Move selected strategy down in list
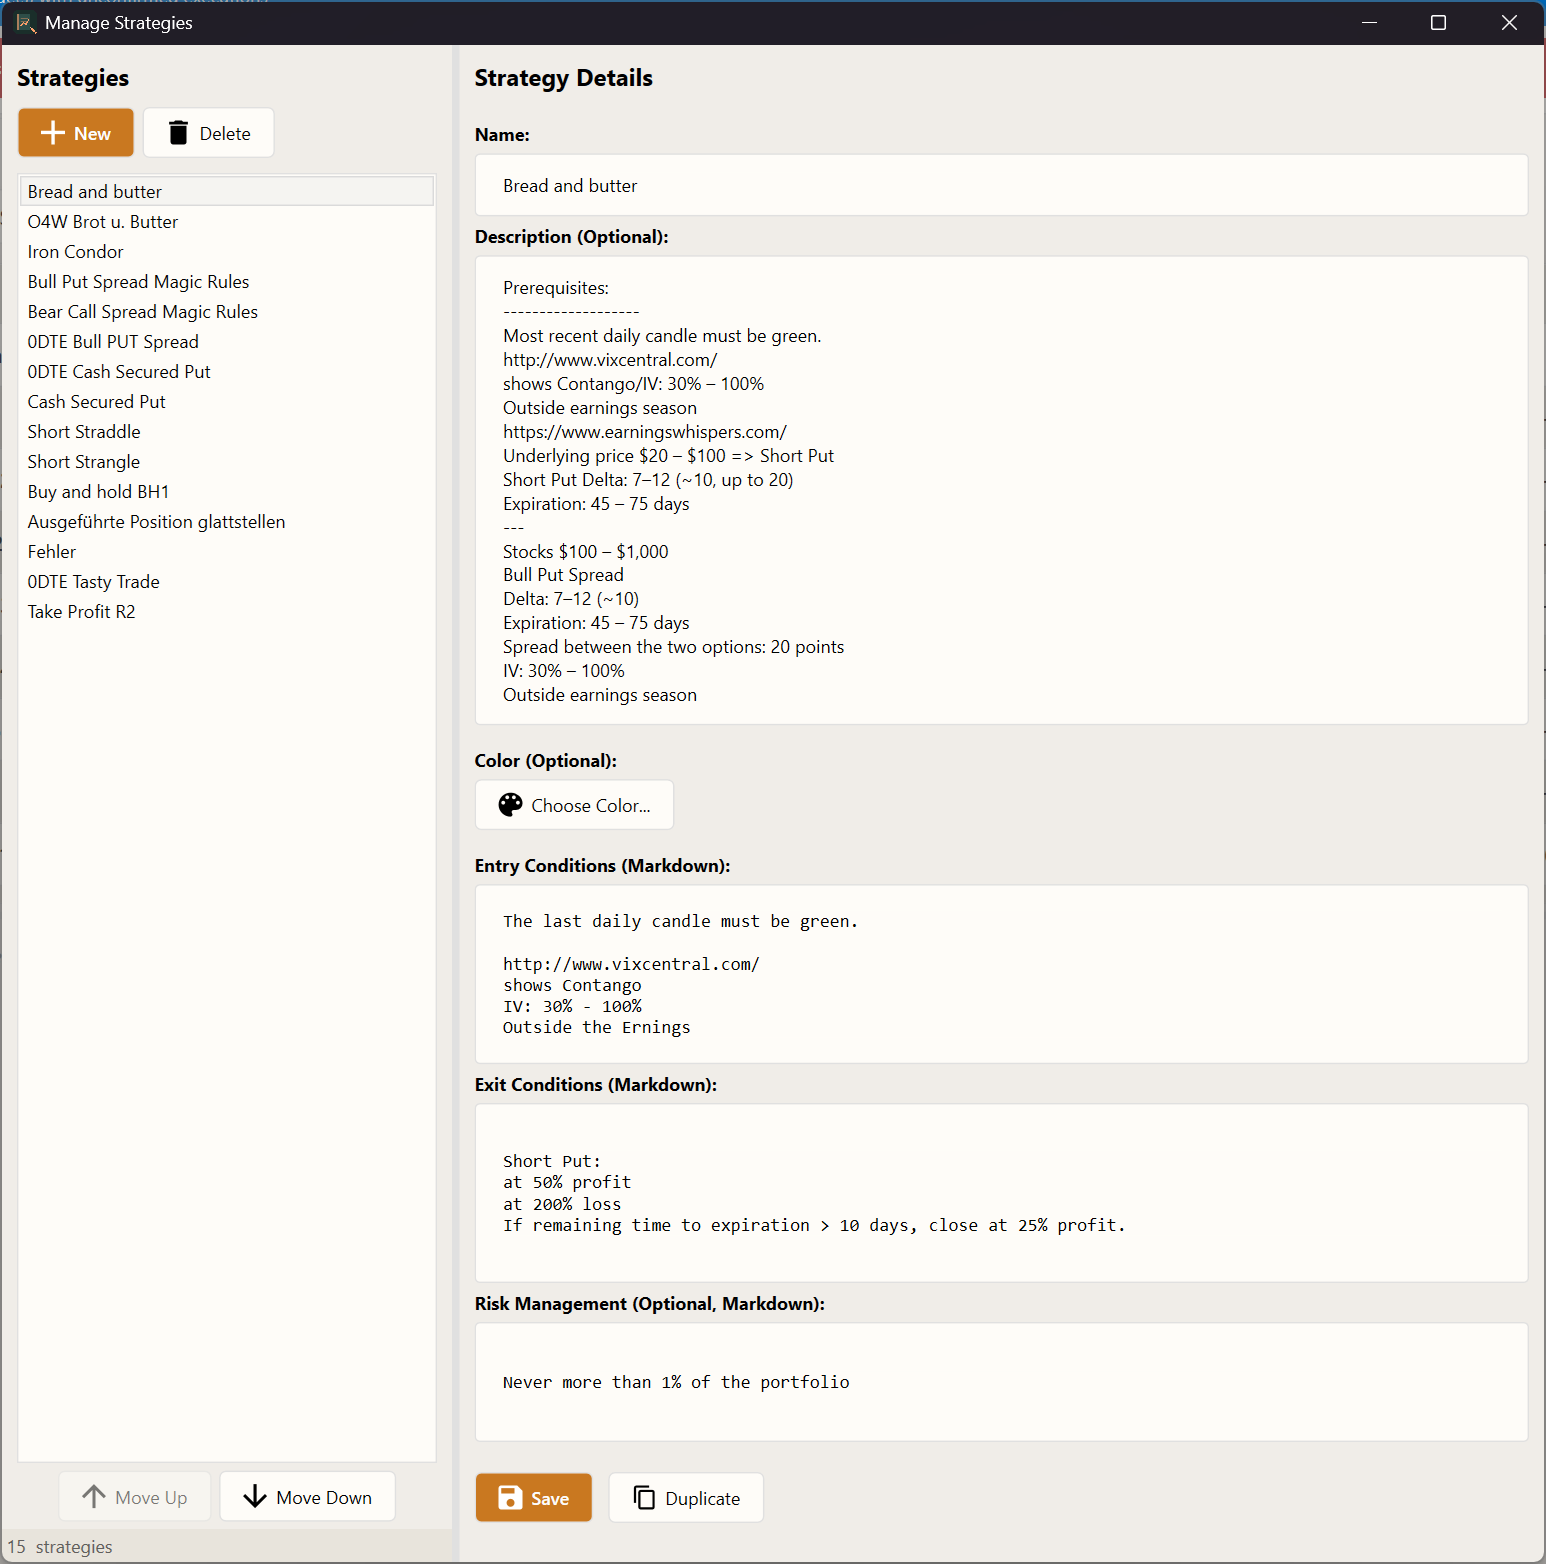Viewport: 1546px width, 1564px height. click(x=308, y=1497)
